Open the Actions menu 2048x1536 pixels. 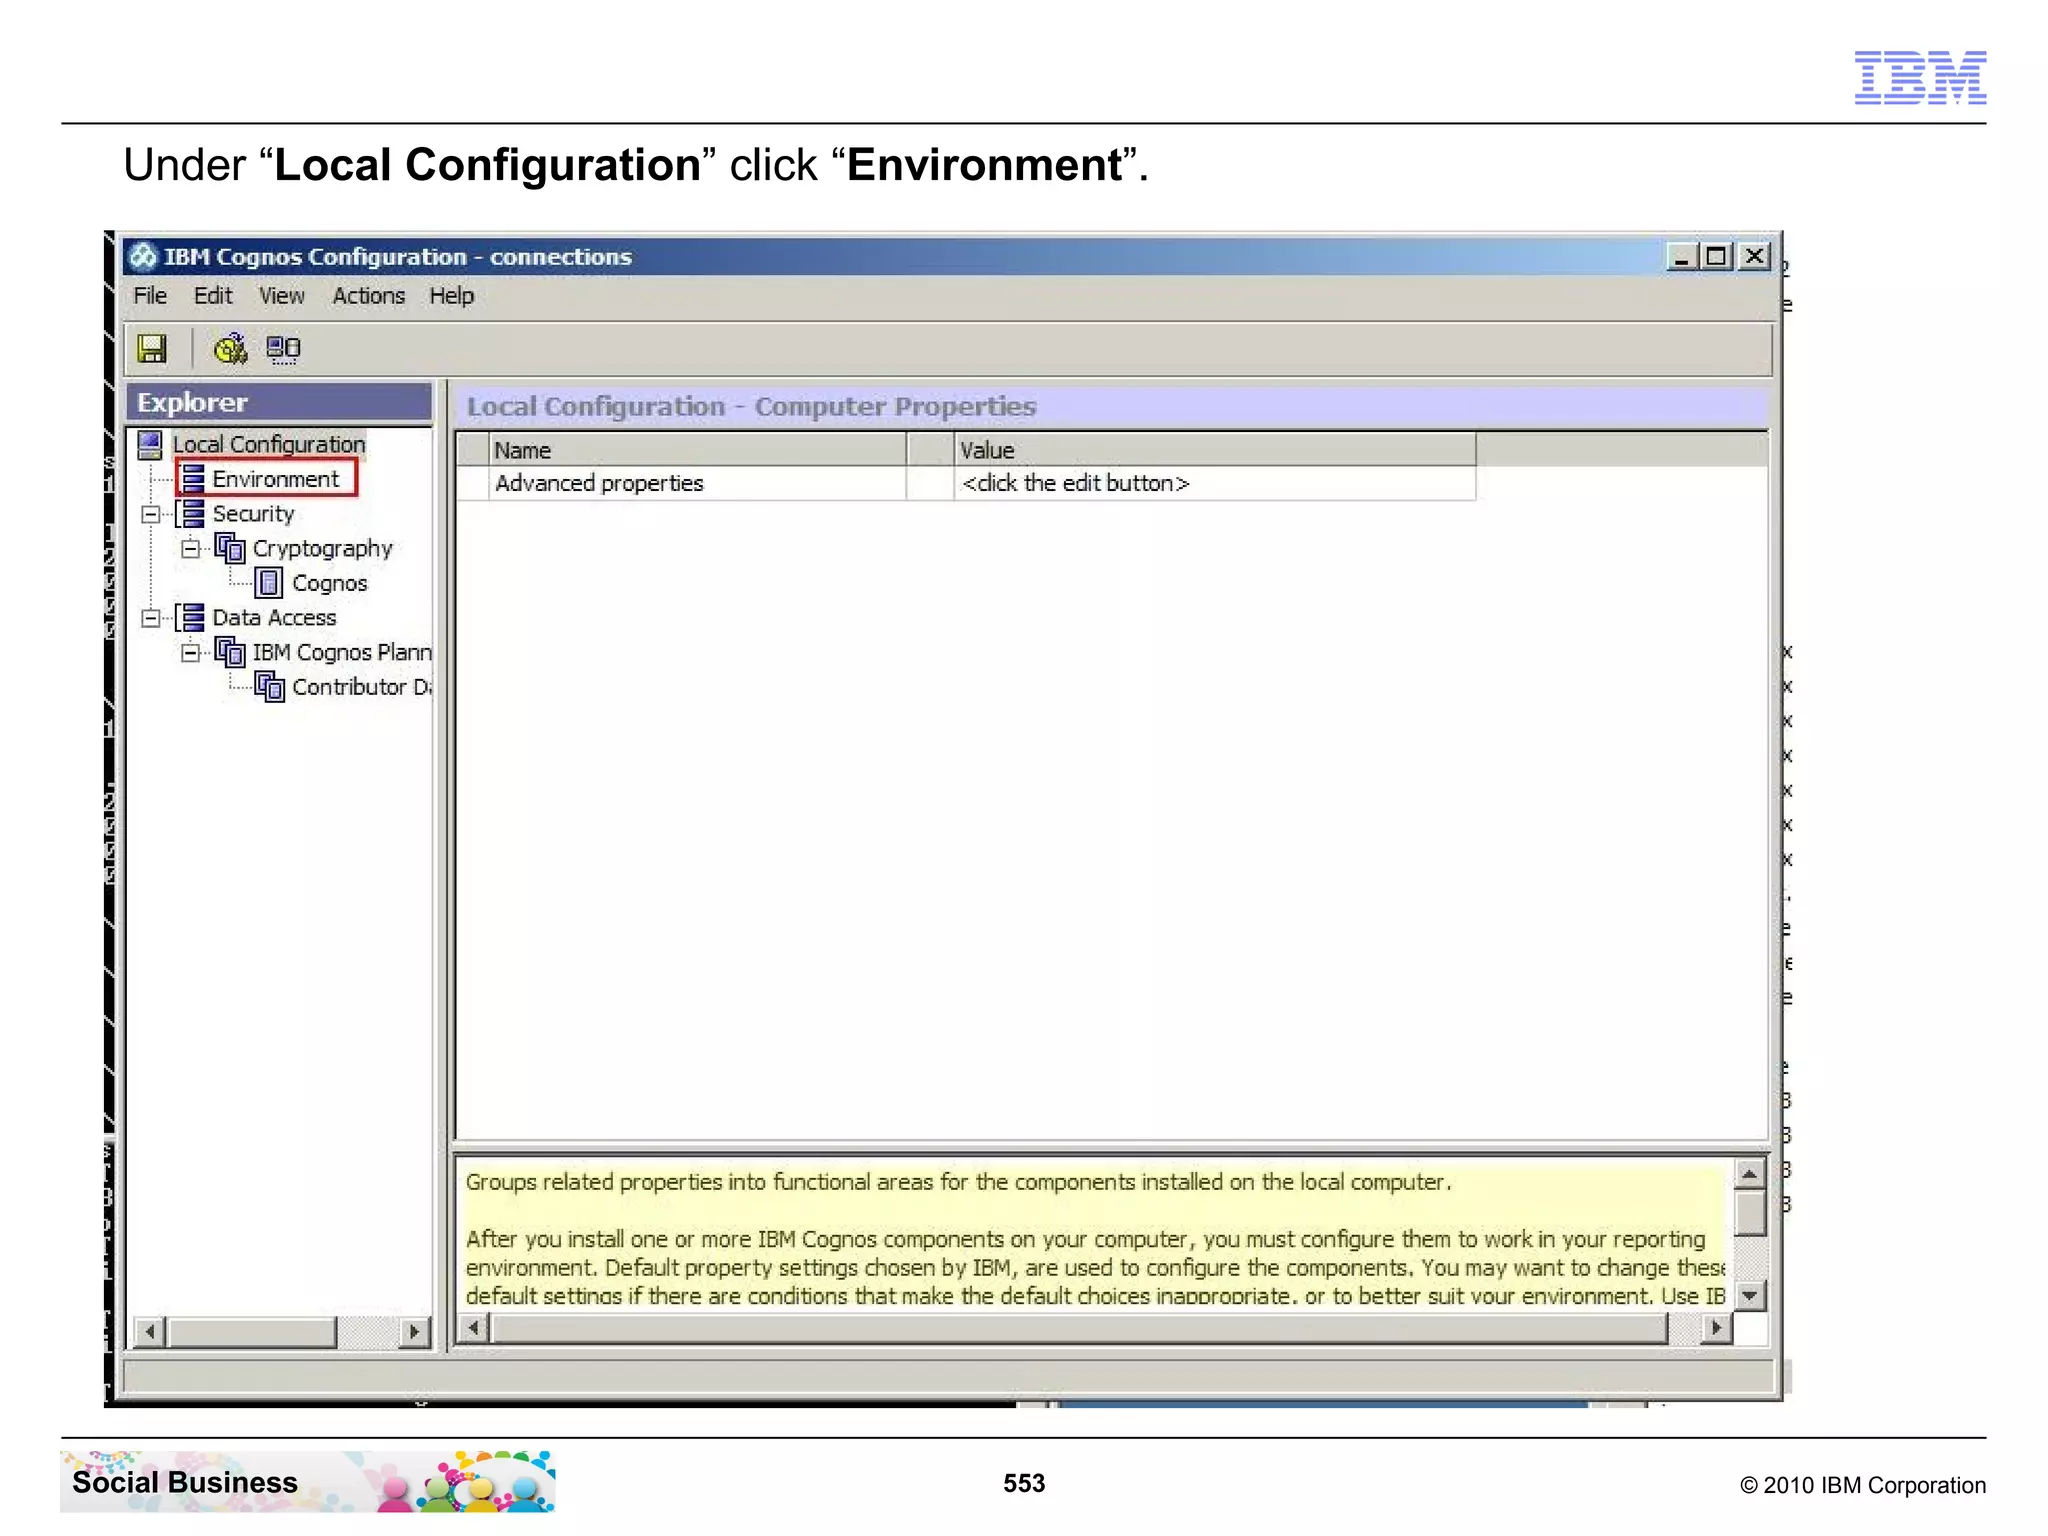click(369, 296)
